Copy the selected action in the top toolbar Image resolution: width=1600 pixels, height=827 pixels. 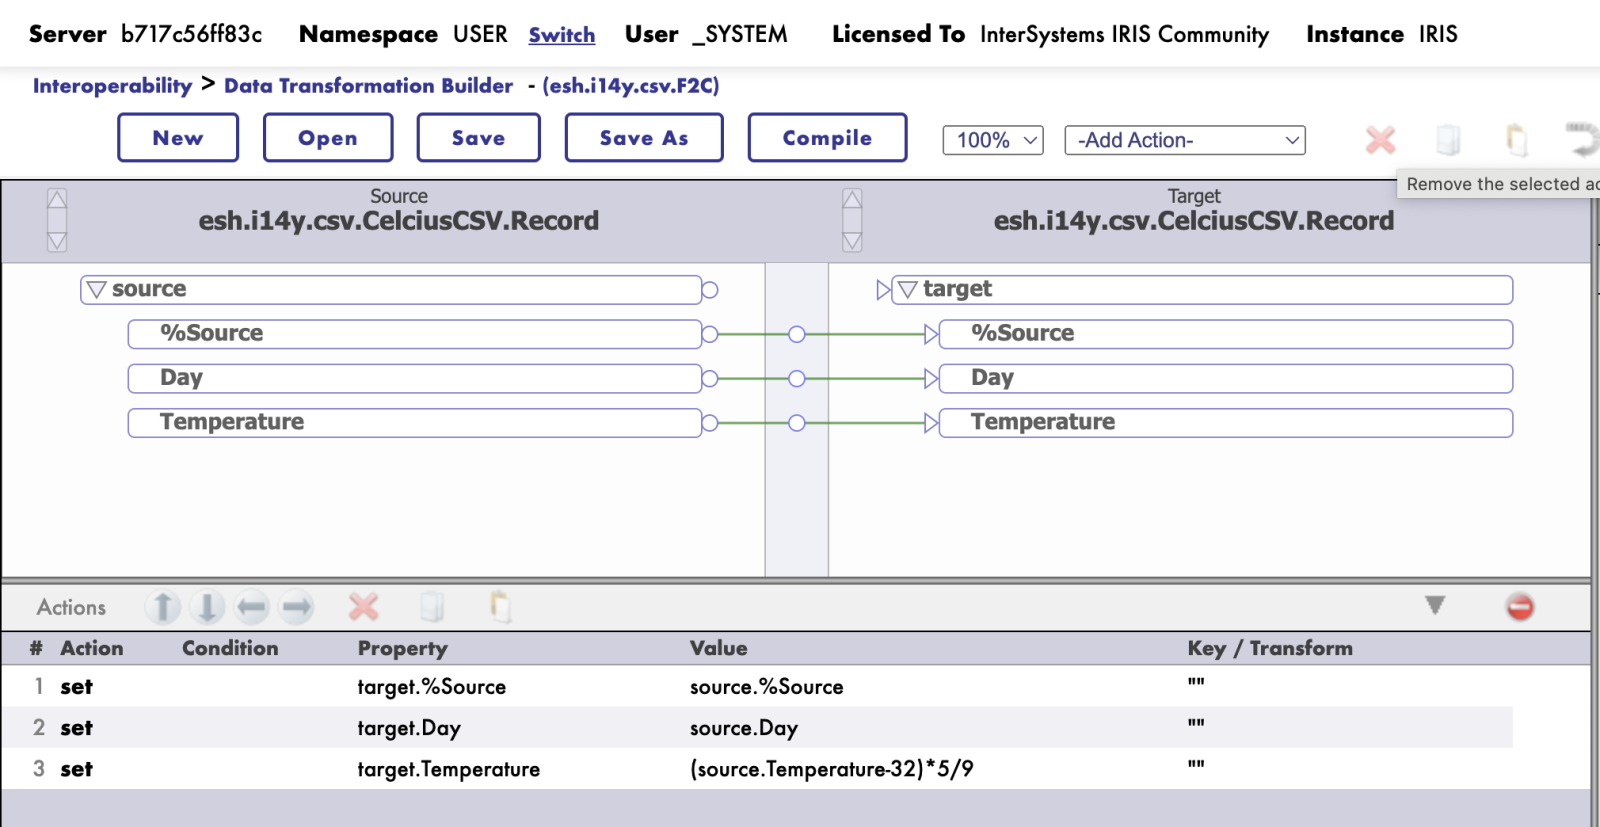point(1448,140)
